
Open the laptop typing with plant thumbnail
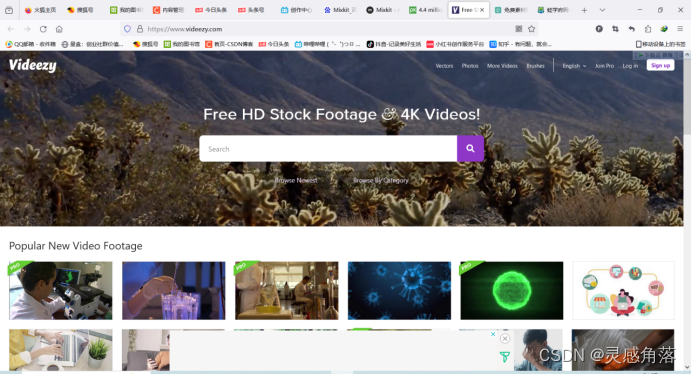[x=60, y=350]
